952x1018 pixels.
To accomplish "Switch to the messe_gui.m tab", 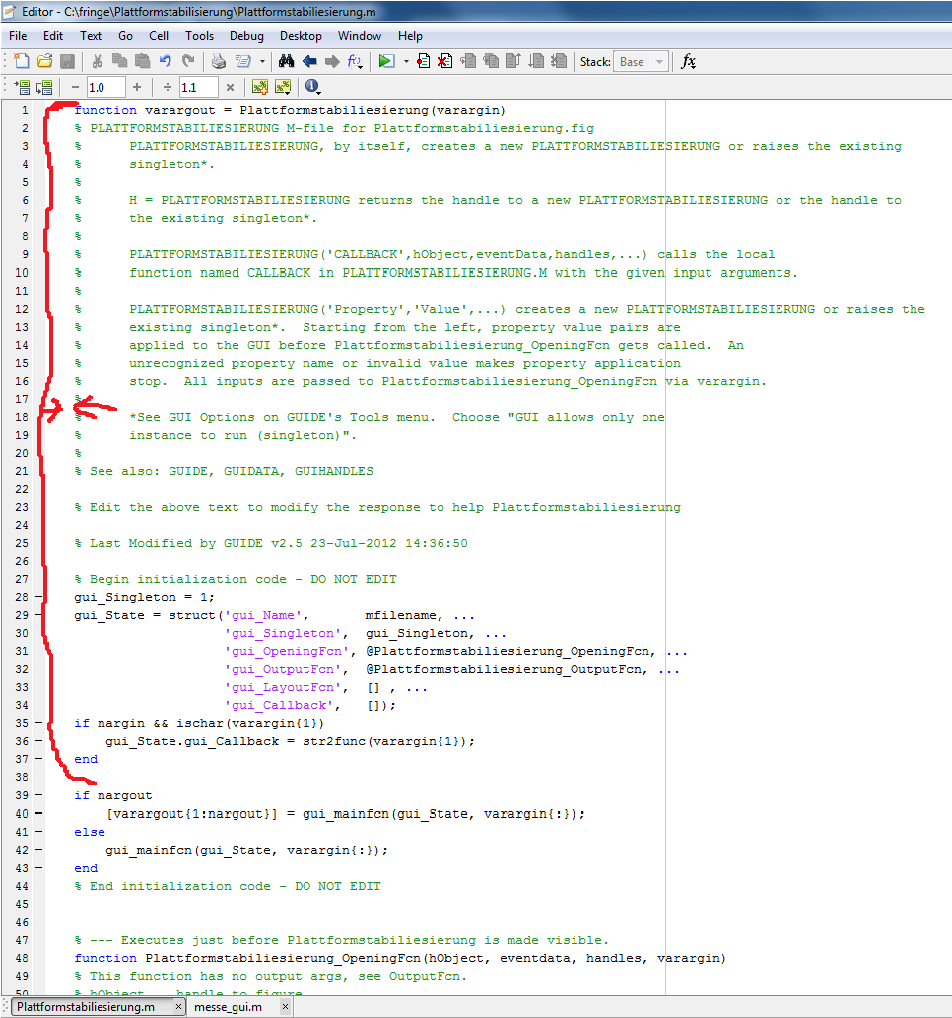I will tap(227, 1007).
